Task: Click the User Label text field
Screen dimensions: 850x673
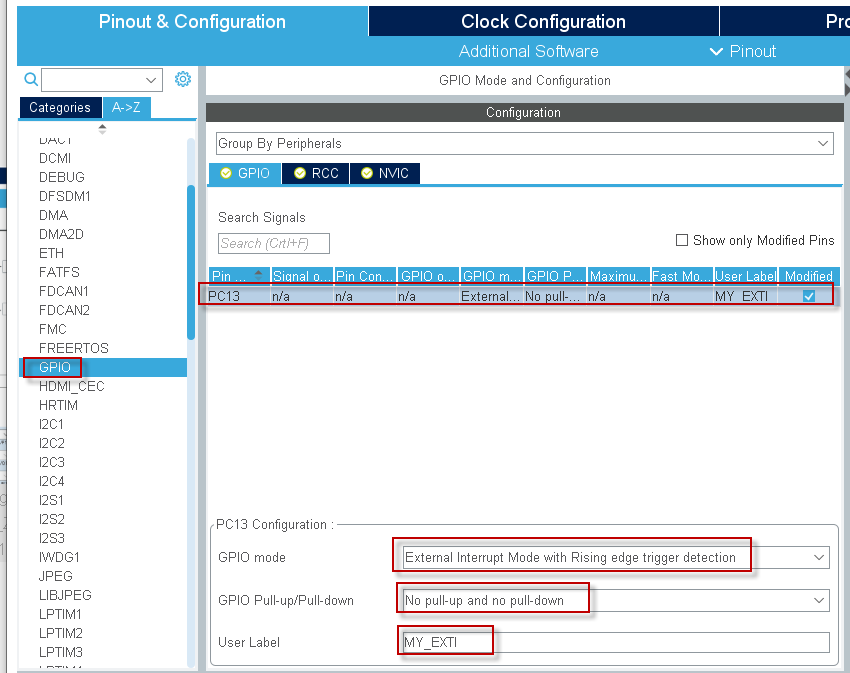Action: point(616,643)
